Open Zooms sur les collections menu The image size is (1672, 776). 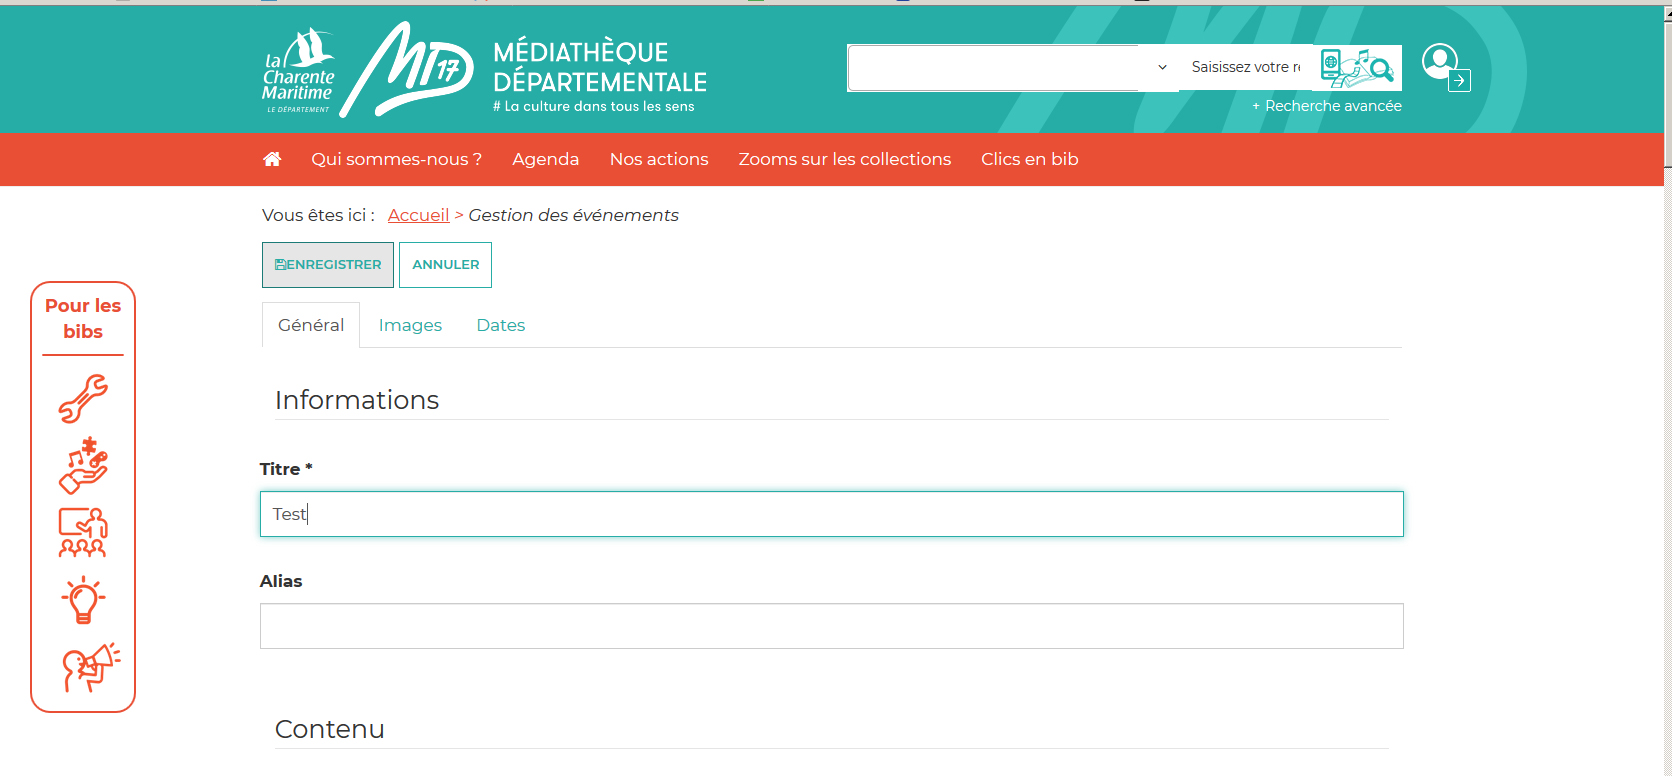(845, 159)
